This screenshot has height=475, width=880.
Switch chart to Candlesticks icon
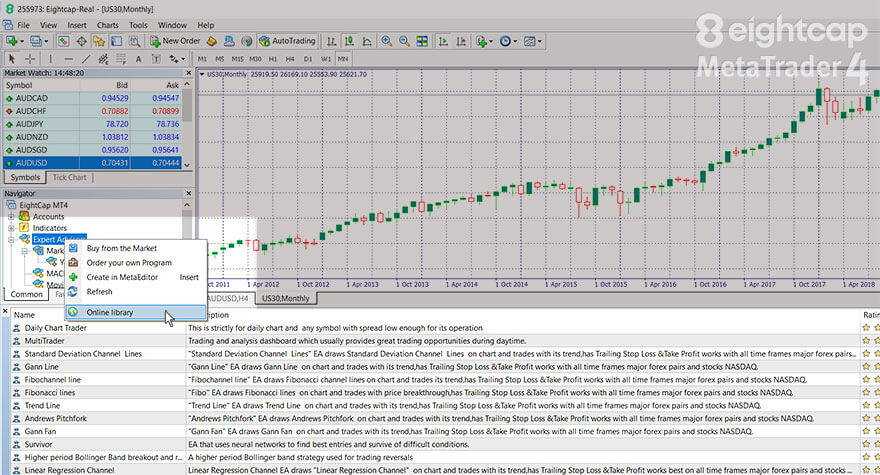[x=349, y=41]
